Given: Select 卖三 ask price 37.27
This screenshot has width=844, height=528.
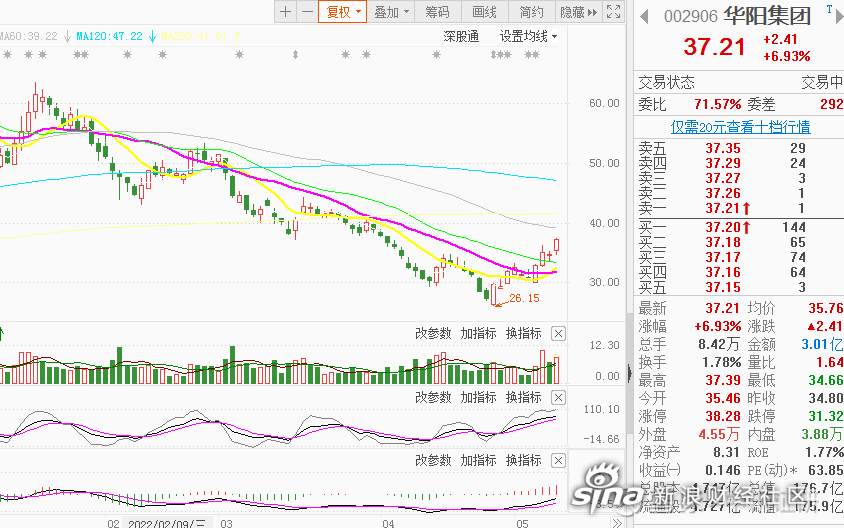Looking at the screenshot, I should [723, 178].
